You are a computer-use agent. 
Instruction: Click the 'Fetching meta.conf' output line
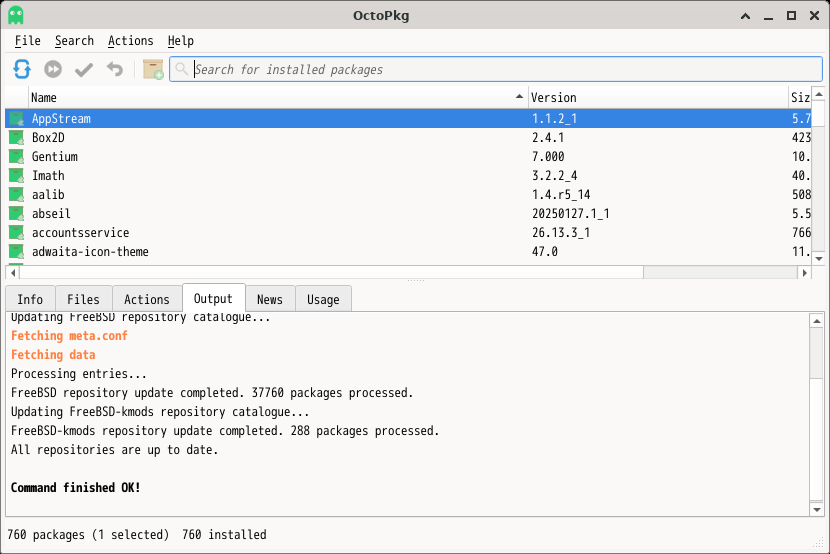pos(69,336)
